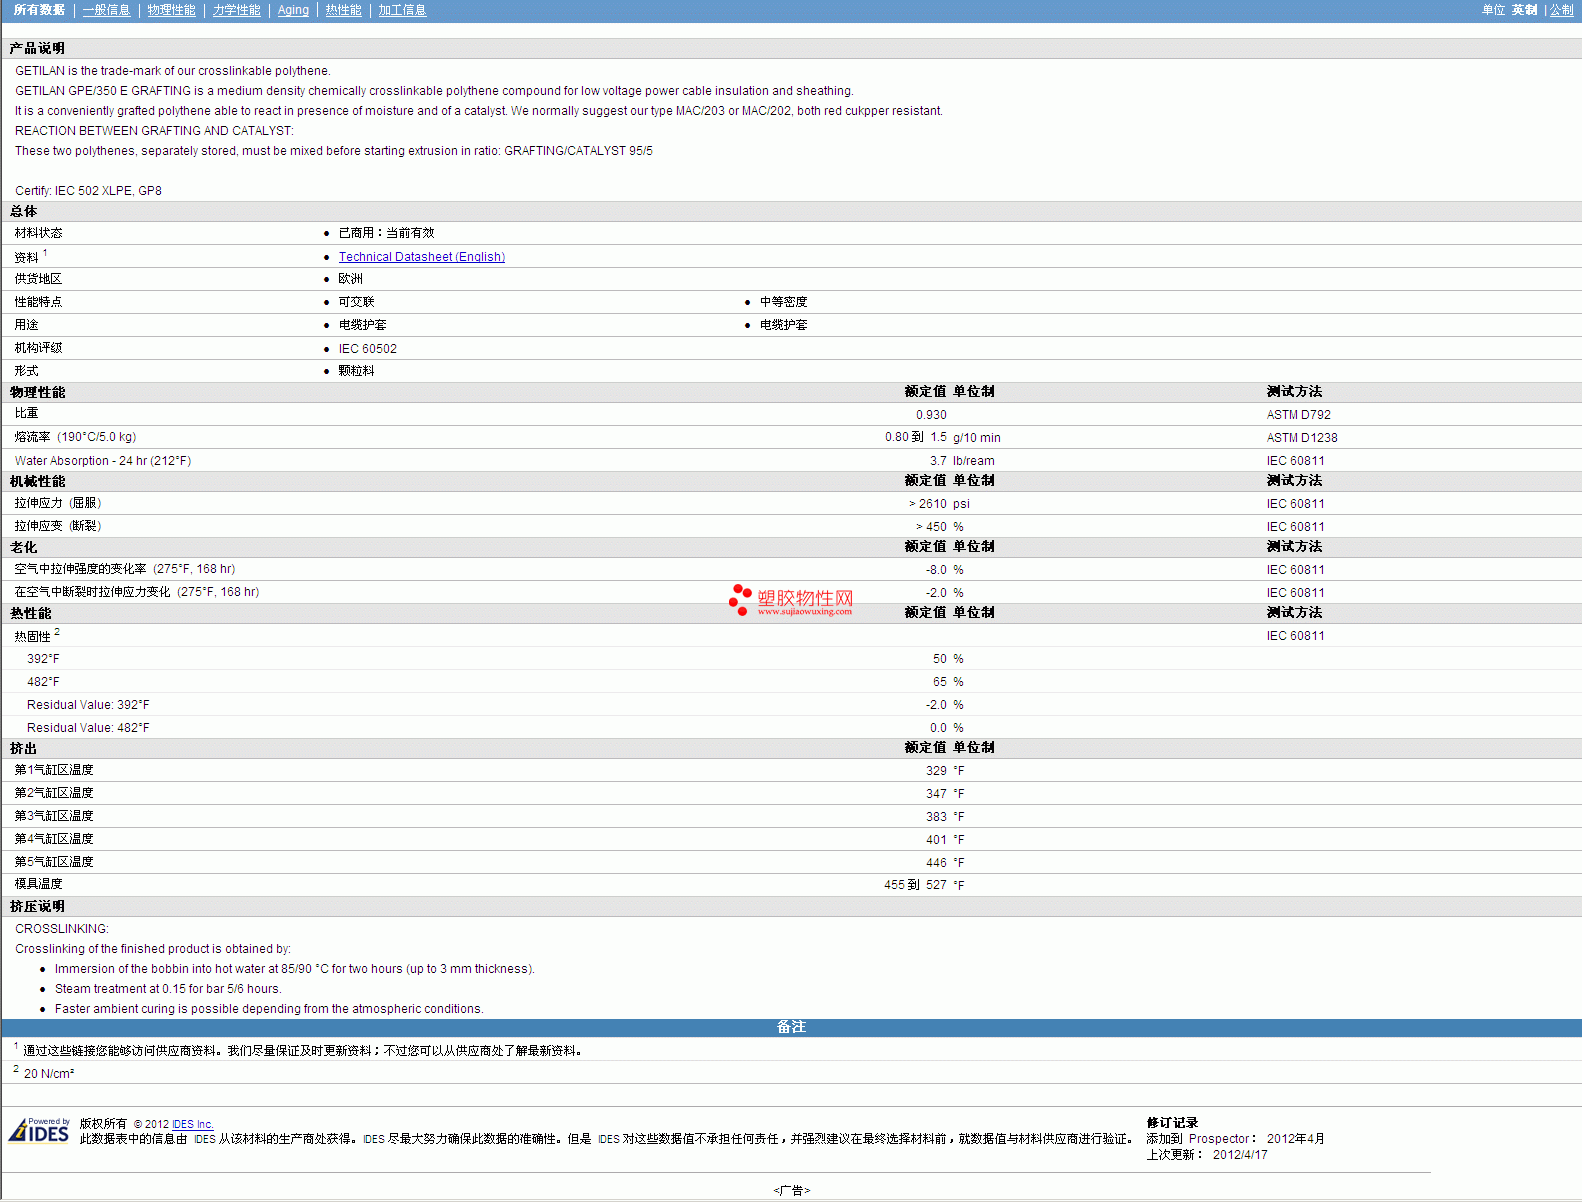Switch to the 物理性能 tab
The width and height of the screenshot is (1582, 1202).
click(x=171, y=10)
